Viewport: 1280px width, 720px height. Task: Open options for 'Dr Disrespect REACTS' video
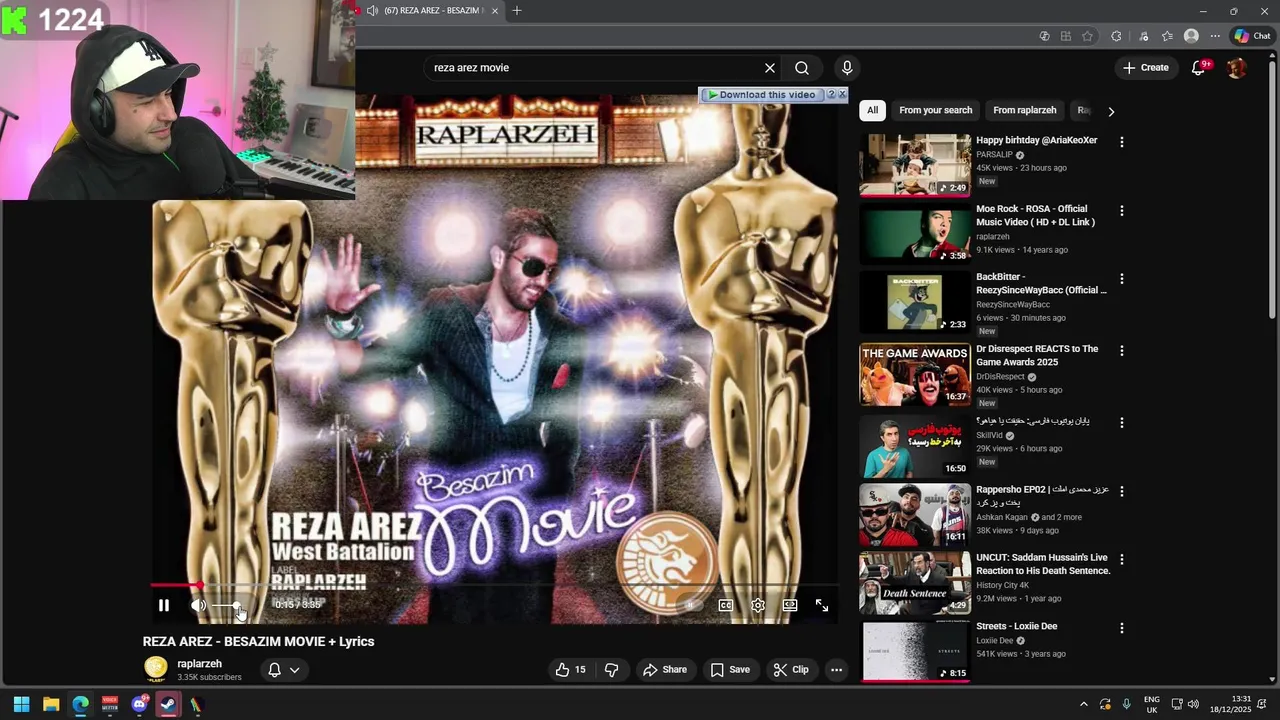[1122, 351]
